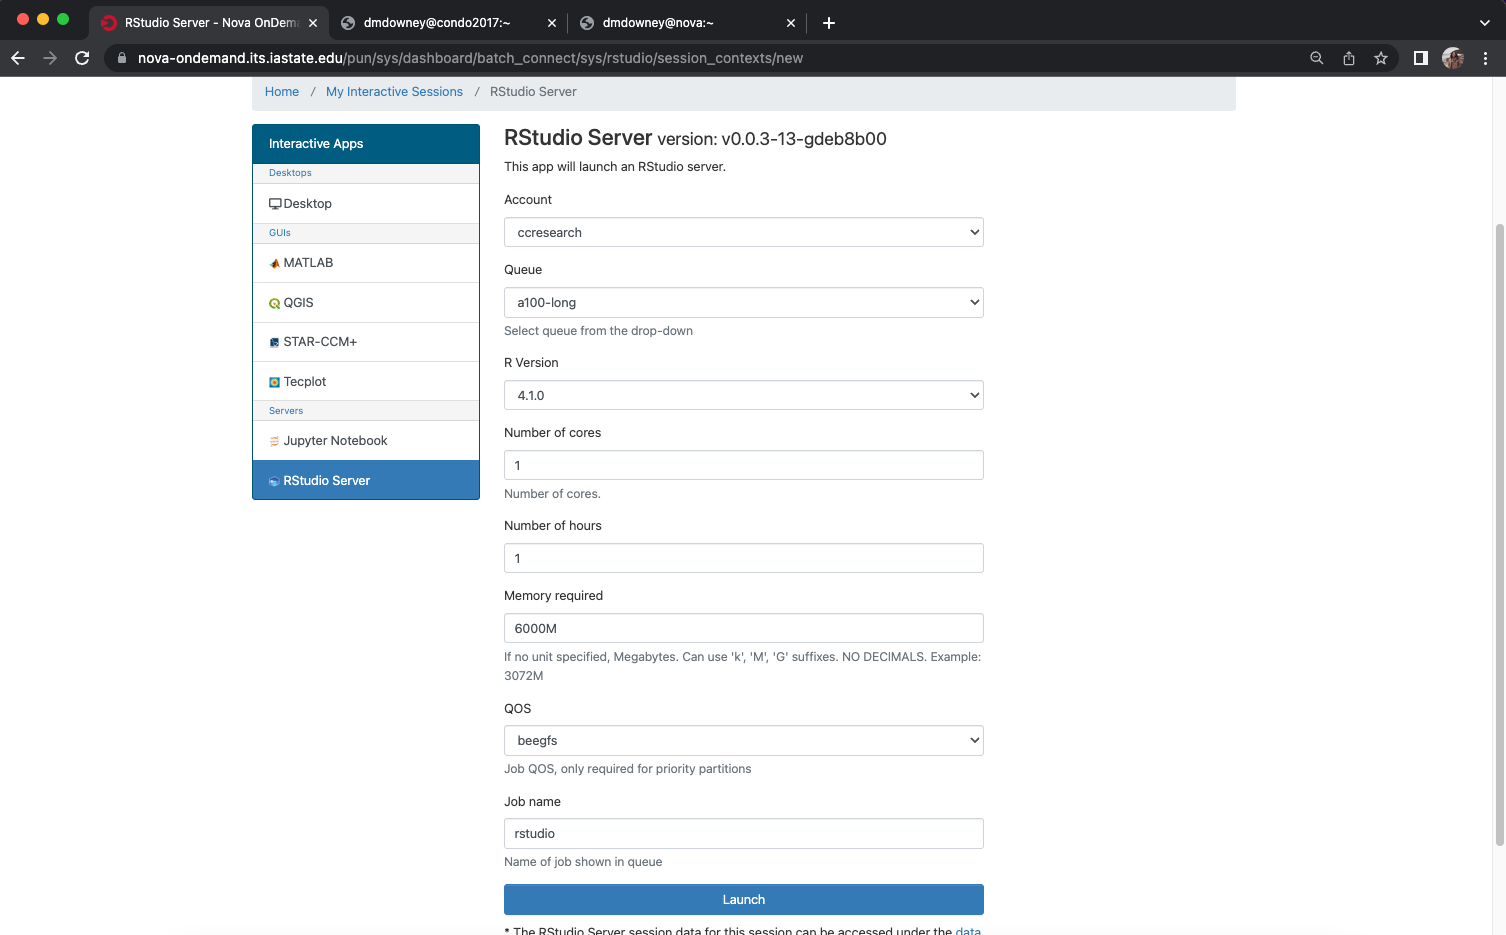Select Tecplot in Interactive Apps

click(x=366, y=382)
